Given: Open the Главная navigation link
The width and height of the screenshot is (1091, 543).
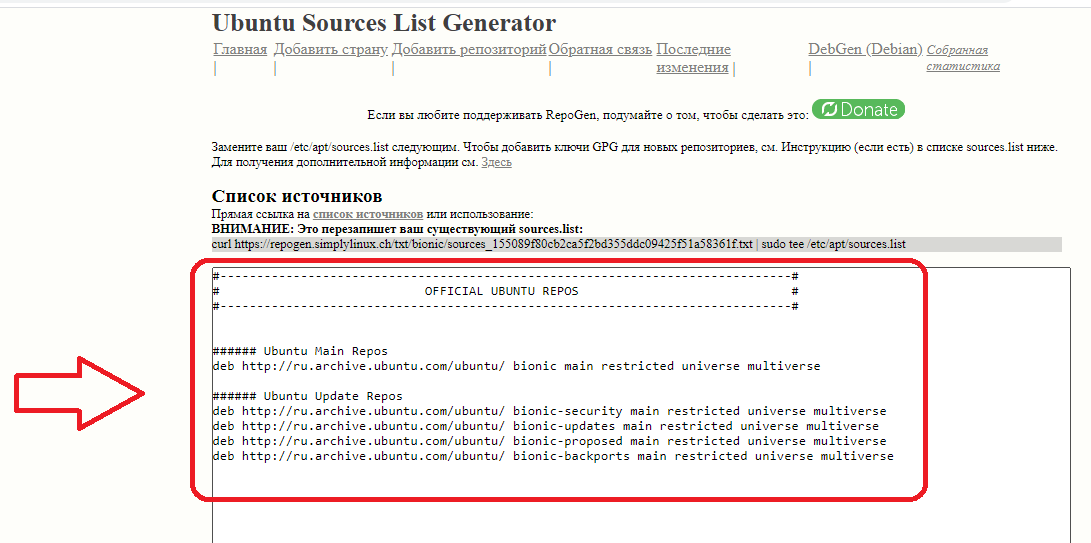Looking at the screenshot, I should tap(240, 49).
